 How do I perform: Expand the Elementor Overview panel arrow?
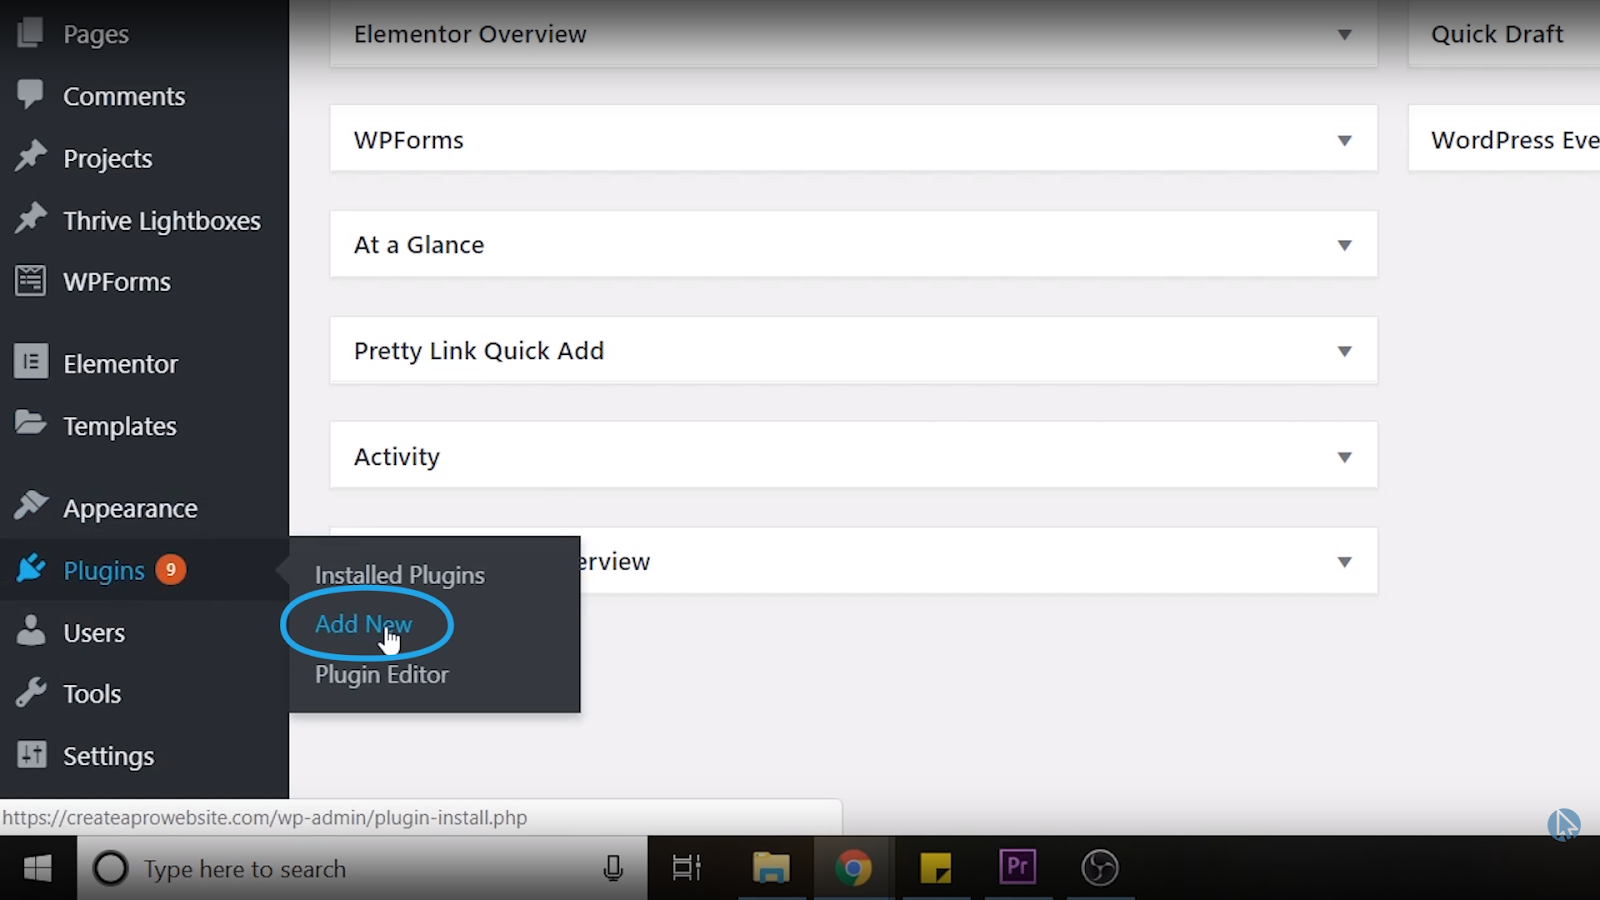[1345, 35]
